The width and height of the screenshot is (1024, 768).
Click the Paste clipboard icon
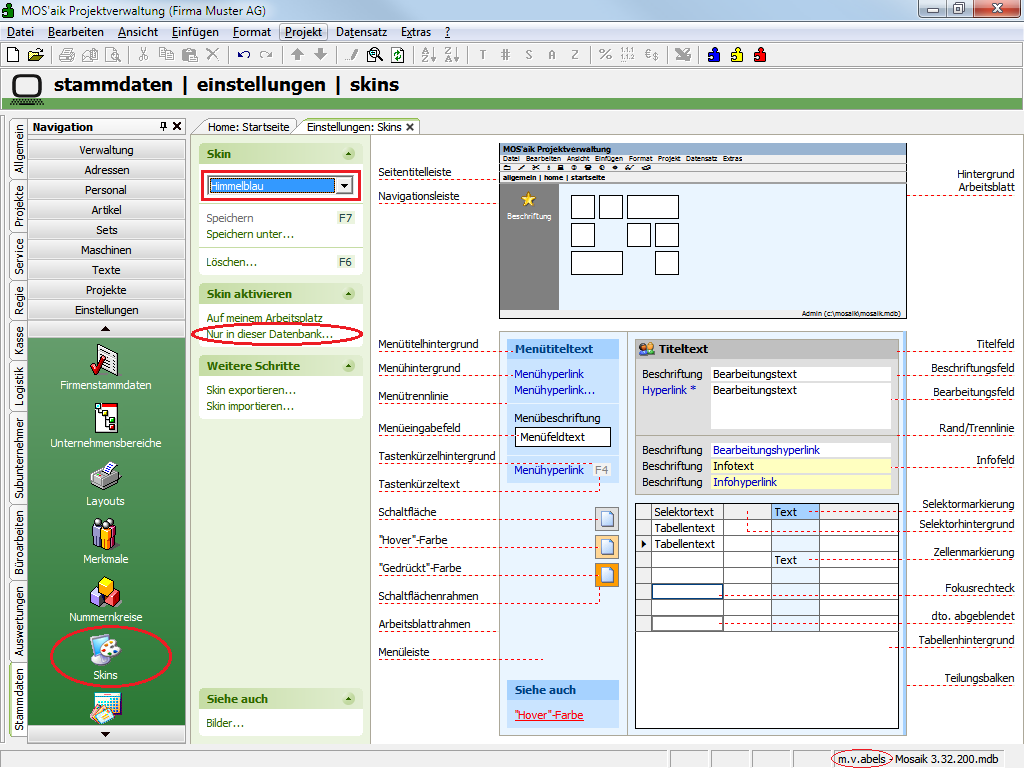(x=189, y=55)
